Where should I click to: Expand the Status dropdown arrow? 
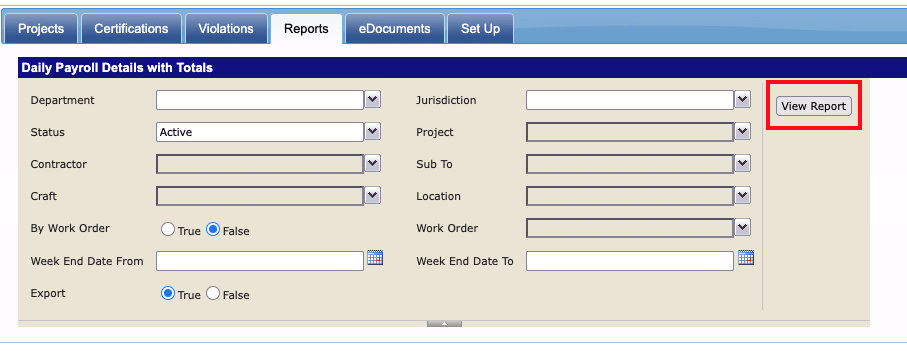pyautogui.click(x=373, y=132)
